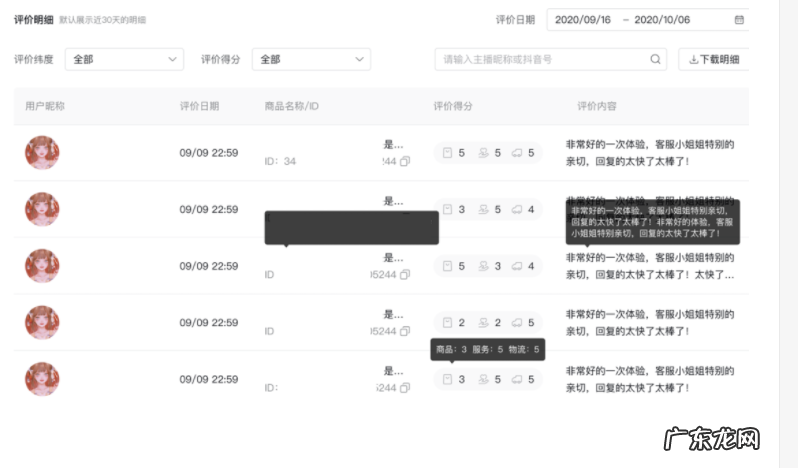Click the logistics truck icon in the 5 5 5 row
Screen dimensions: 798x468
tap(517, 153)
